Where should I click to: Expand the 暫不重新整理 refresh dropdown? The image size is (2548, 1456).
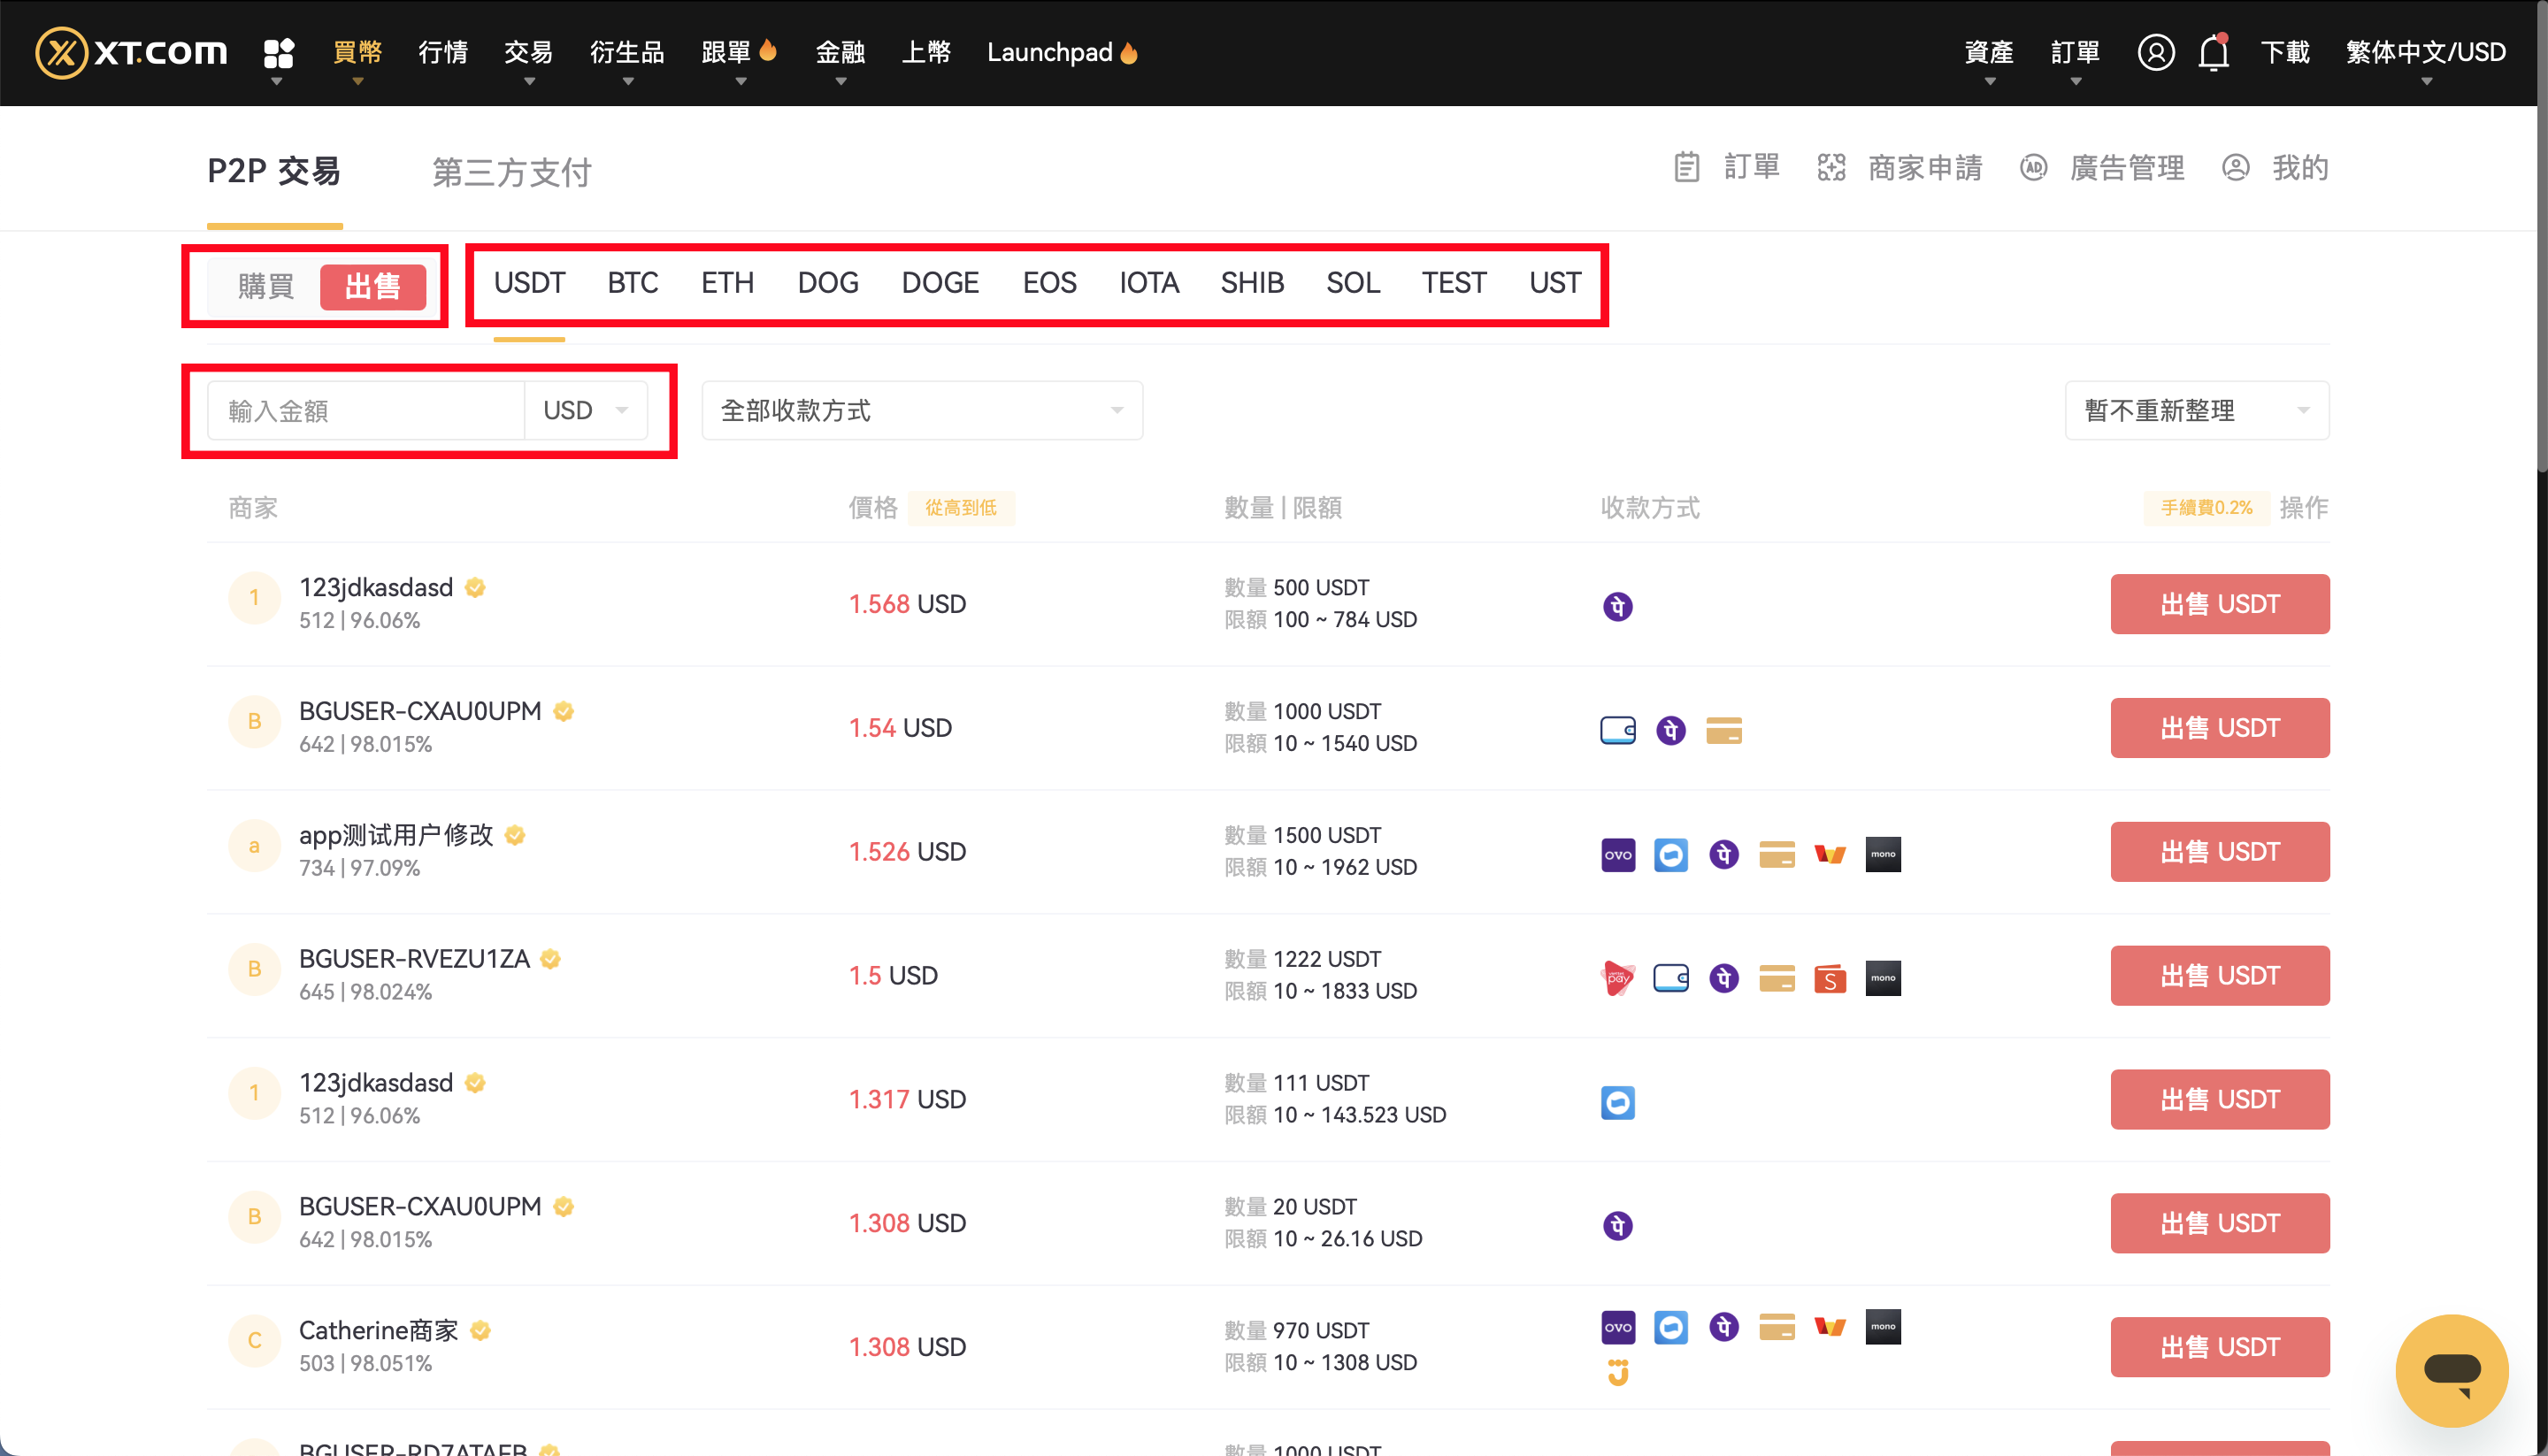2196,410
